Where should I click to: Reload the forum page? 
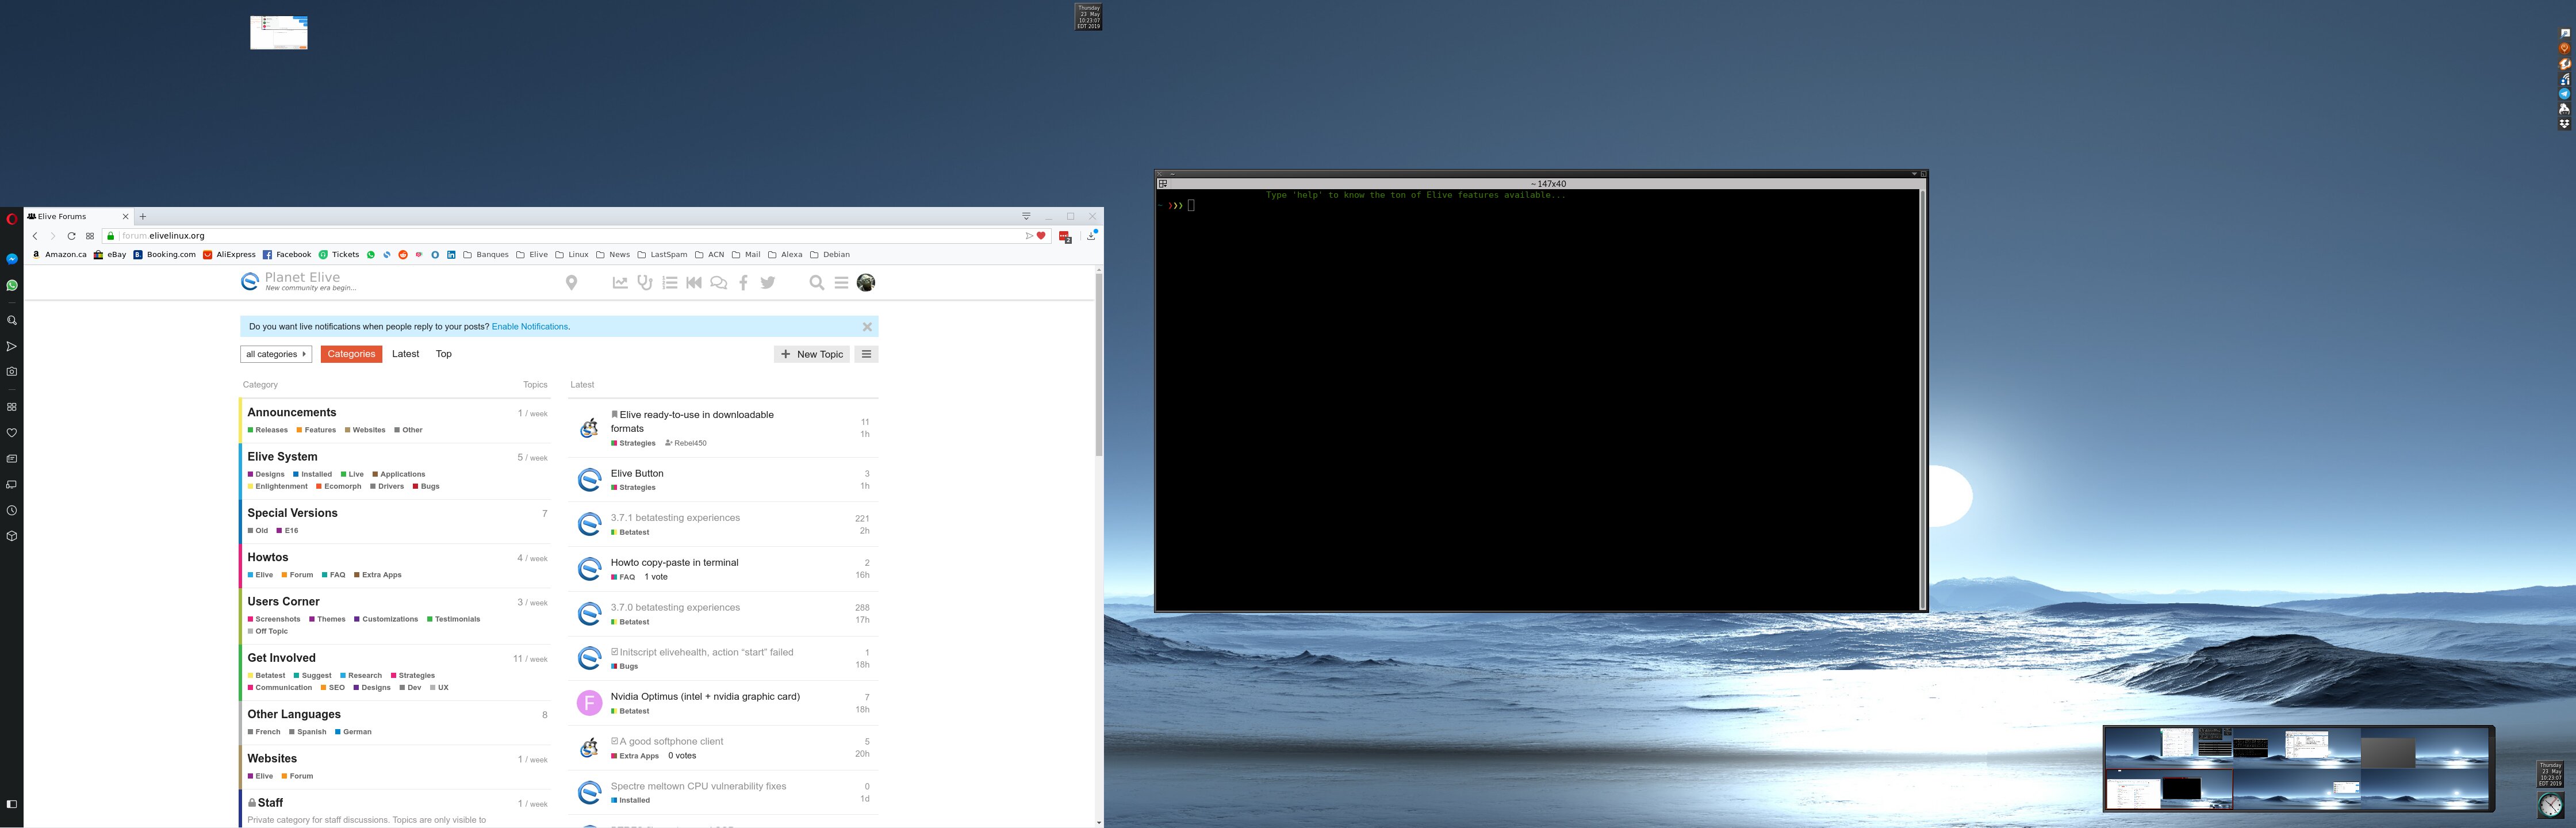pyautogui.click(x=71, y=236)
